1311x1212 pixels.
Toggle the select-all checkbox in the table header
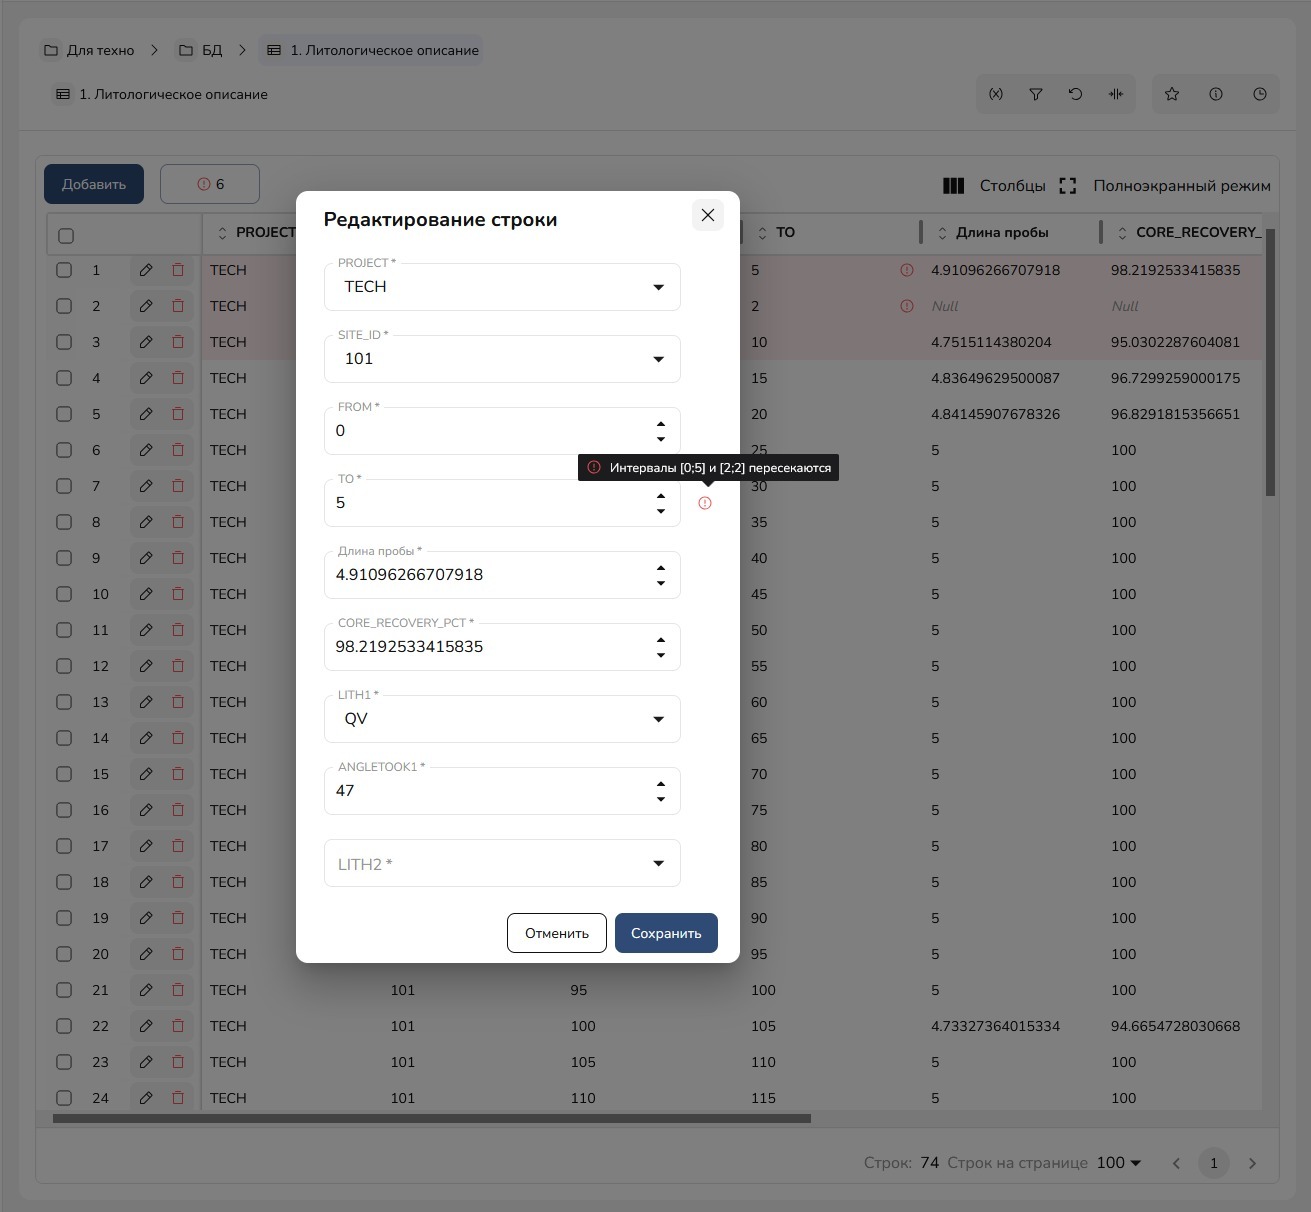66,236
